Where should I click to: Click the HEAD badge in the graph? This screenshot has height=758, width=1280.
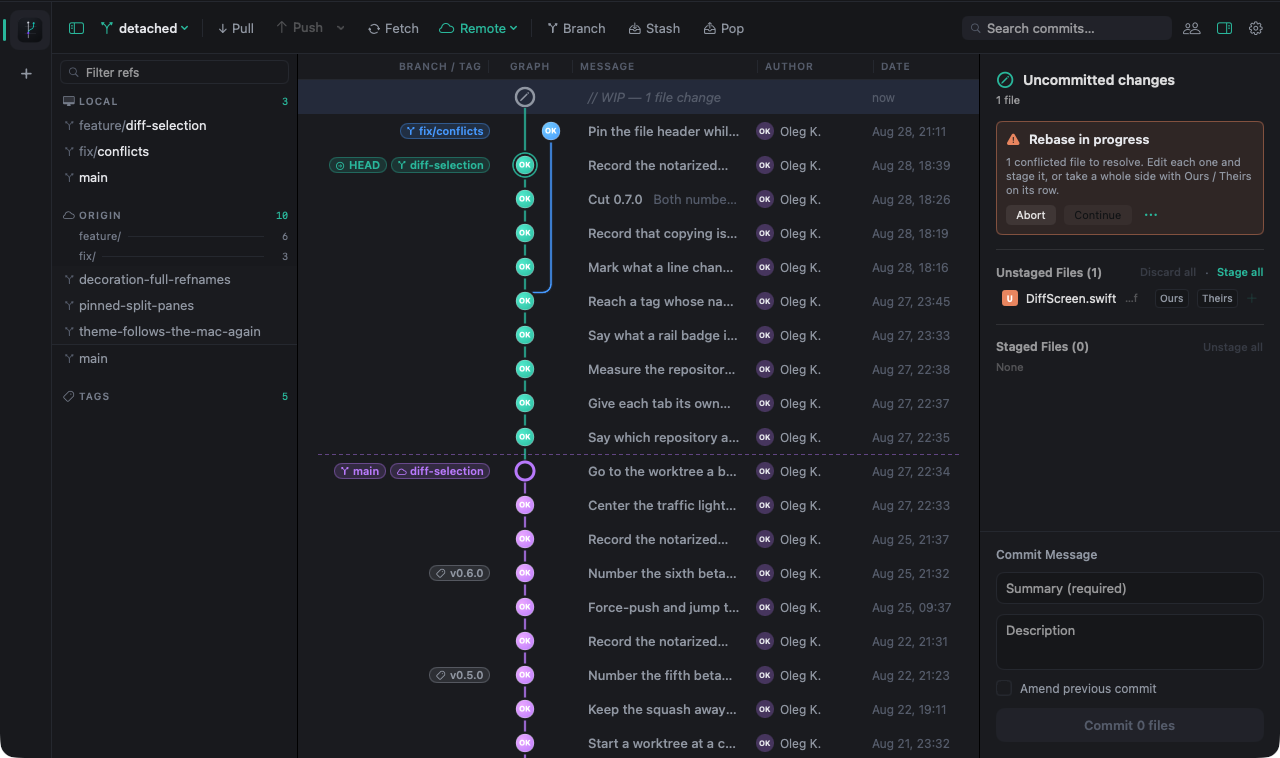(358, 165)
